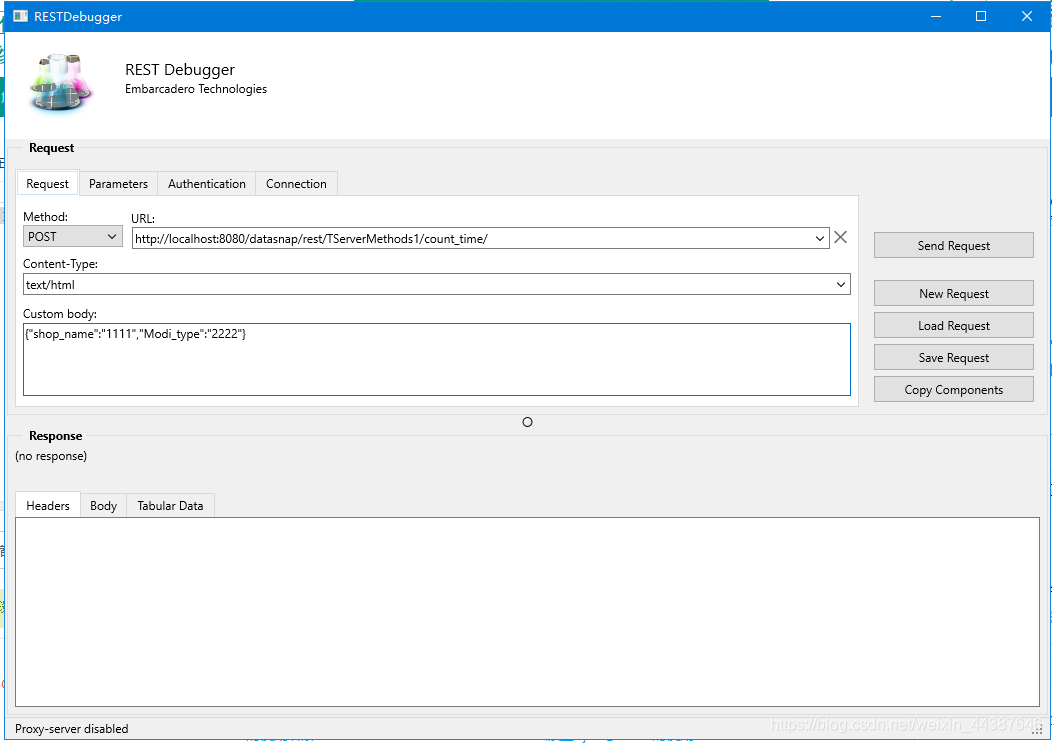
Task: Open the Authentication tab
Action: [206, 183]
